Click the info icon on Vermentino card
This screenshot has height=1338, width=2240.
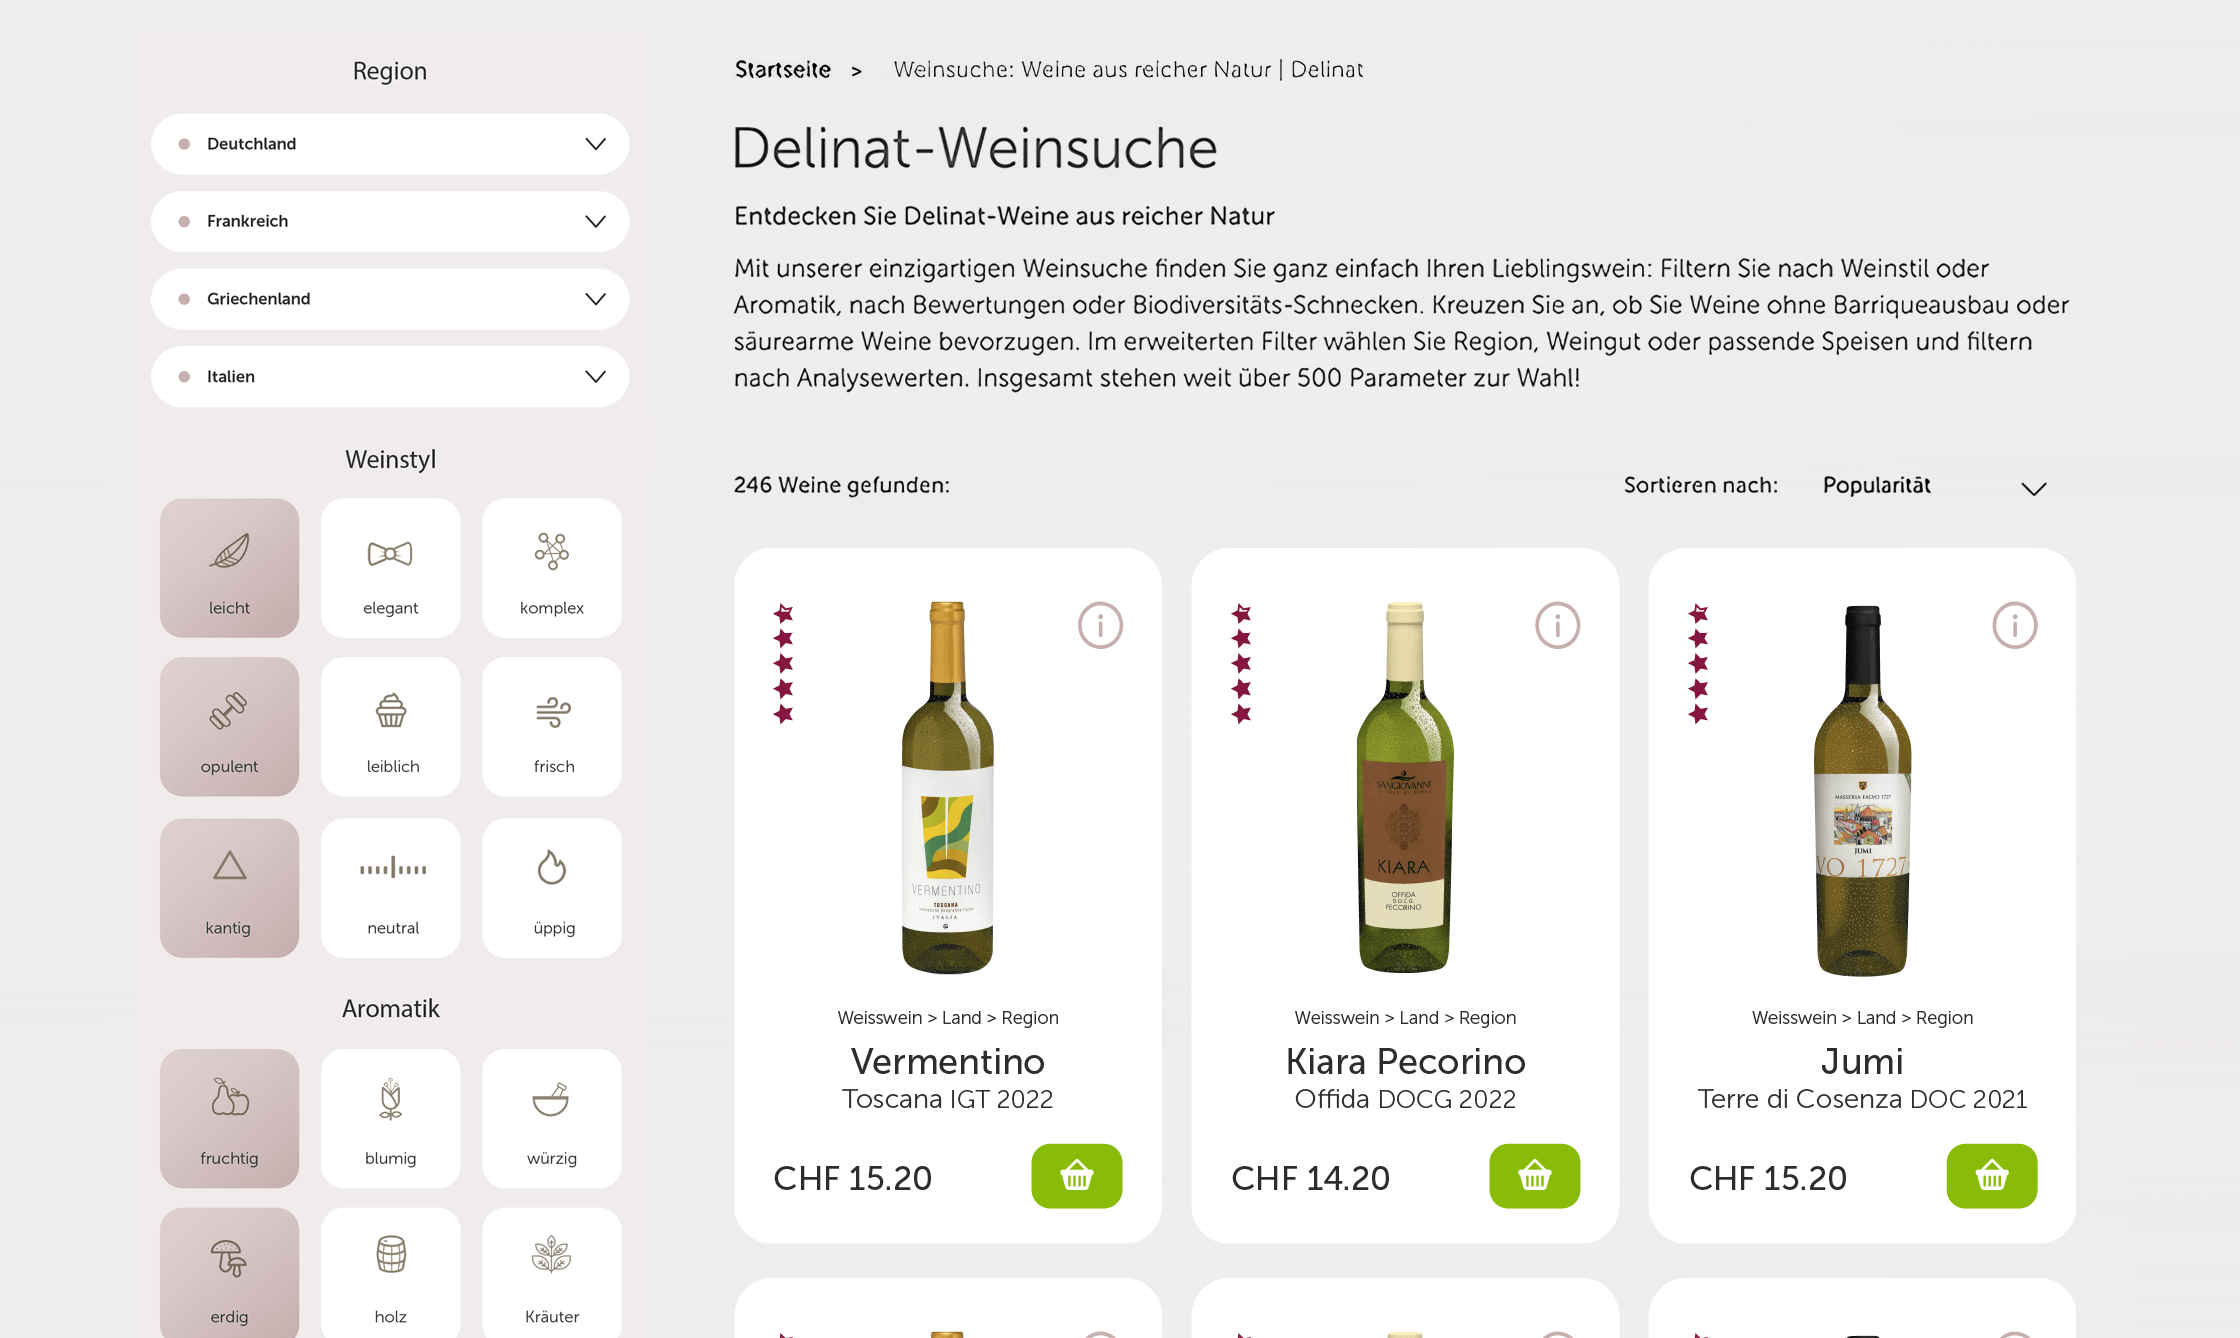click(x=1100, y=626)
